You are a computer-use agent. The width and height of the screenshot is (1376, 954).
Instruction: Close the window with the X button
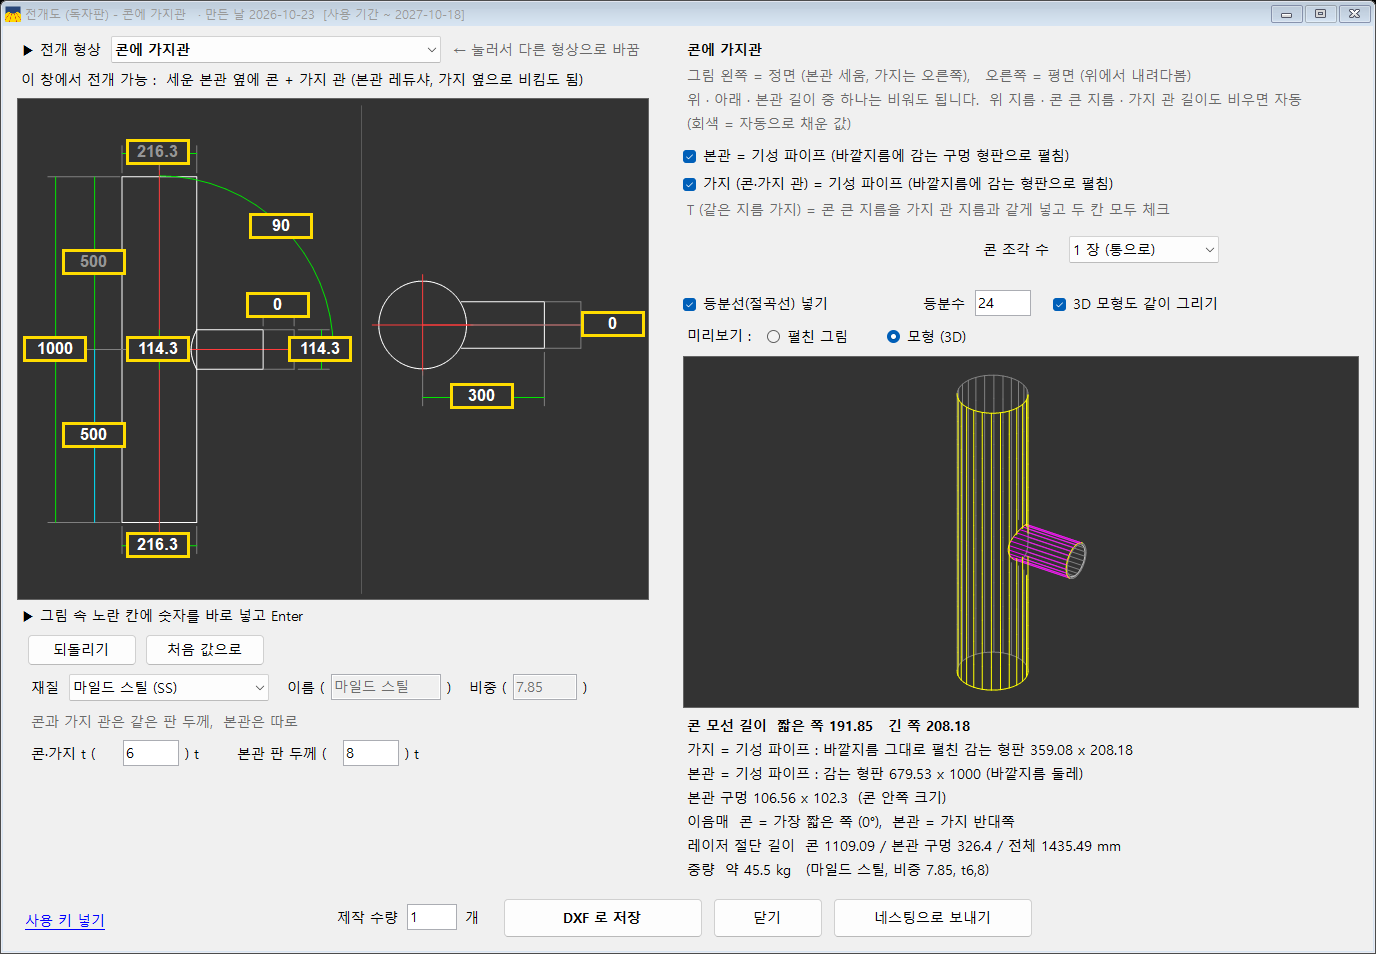[x=1354, y=14]
